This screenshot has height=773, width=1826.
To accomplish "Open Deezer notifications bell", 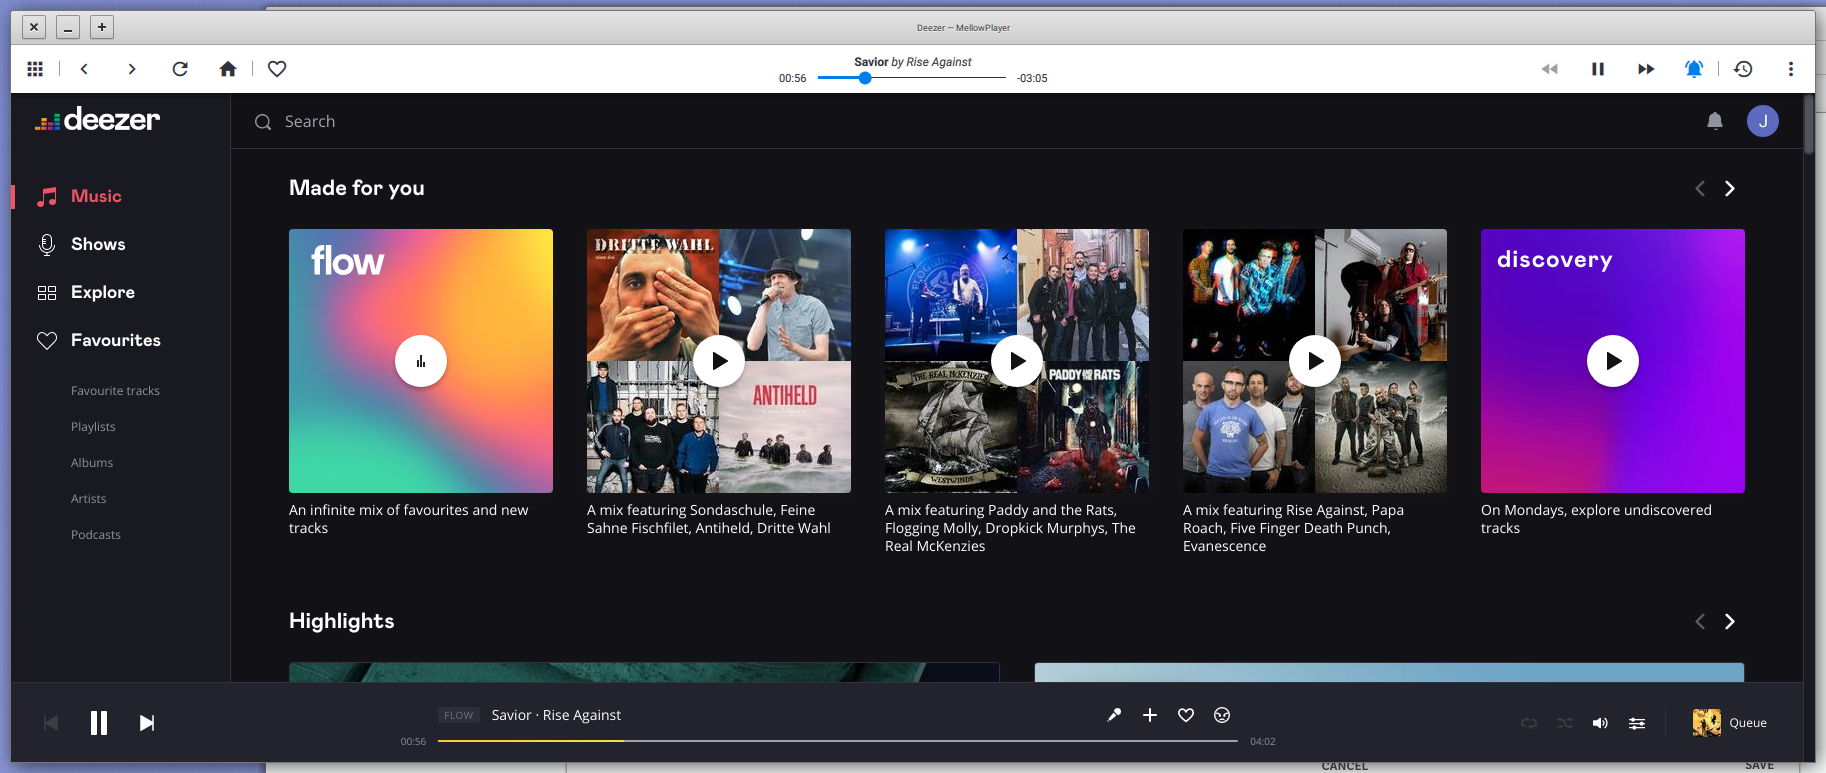I will pos(1715,121).
